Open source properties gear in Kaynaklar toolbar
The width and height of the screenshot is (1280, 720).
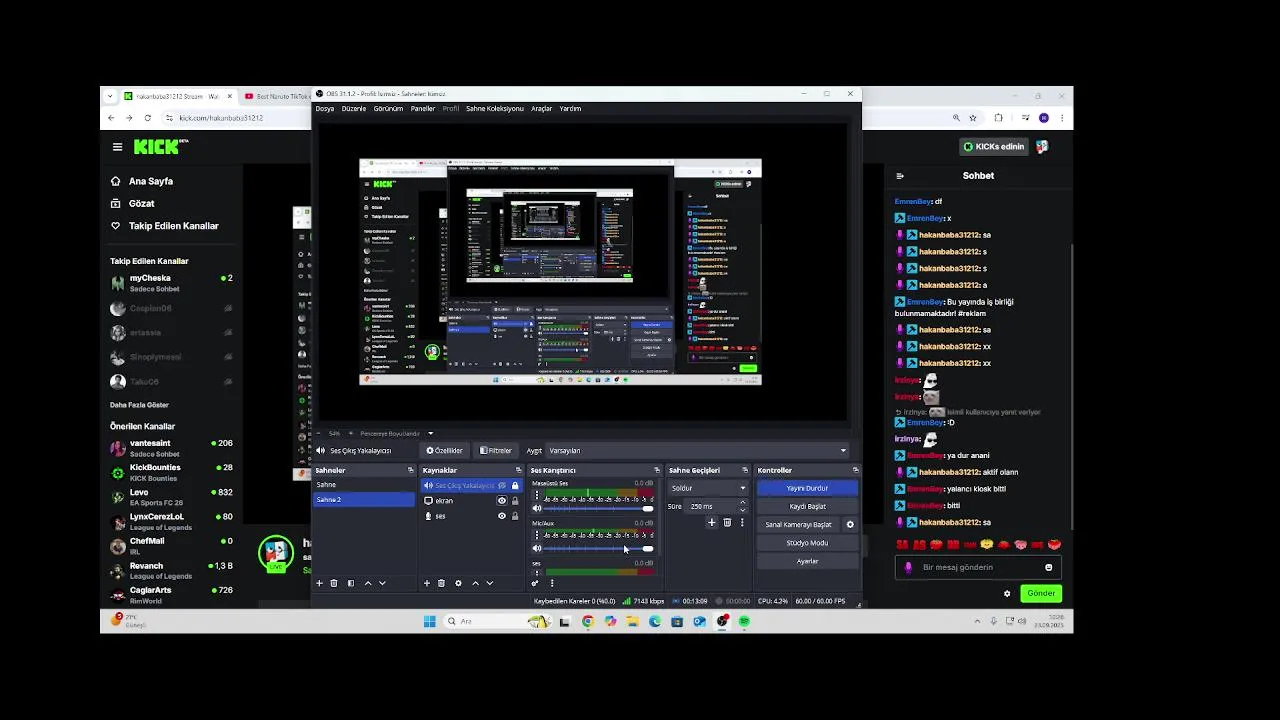pyautogui.click(x=458, y=583)
